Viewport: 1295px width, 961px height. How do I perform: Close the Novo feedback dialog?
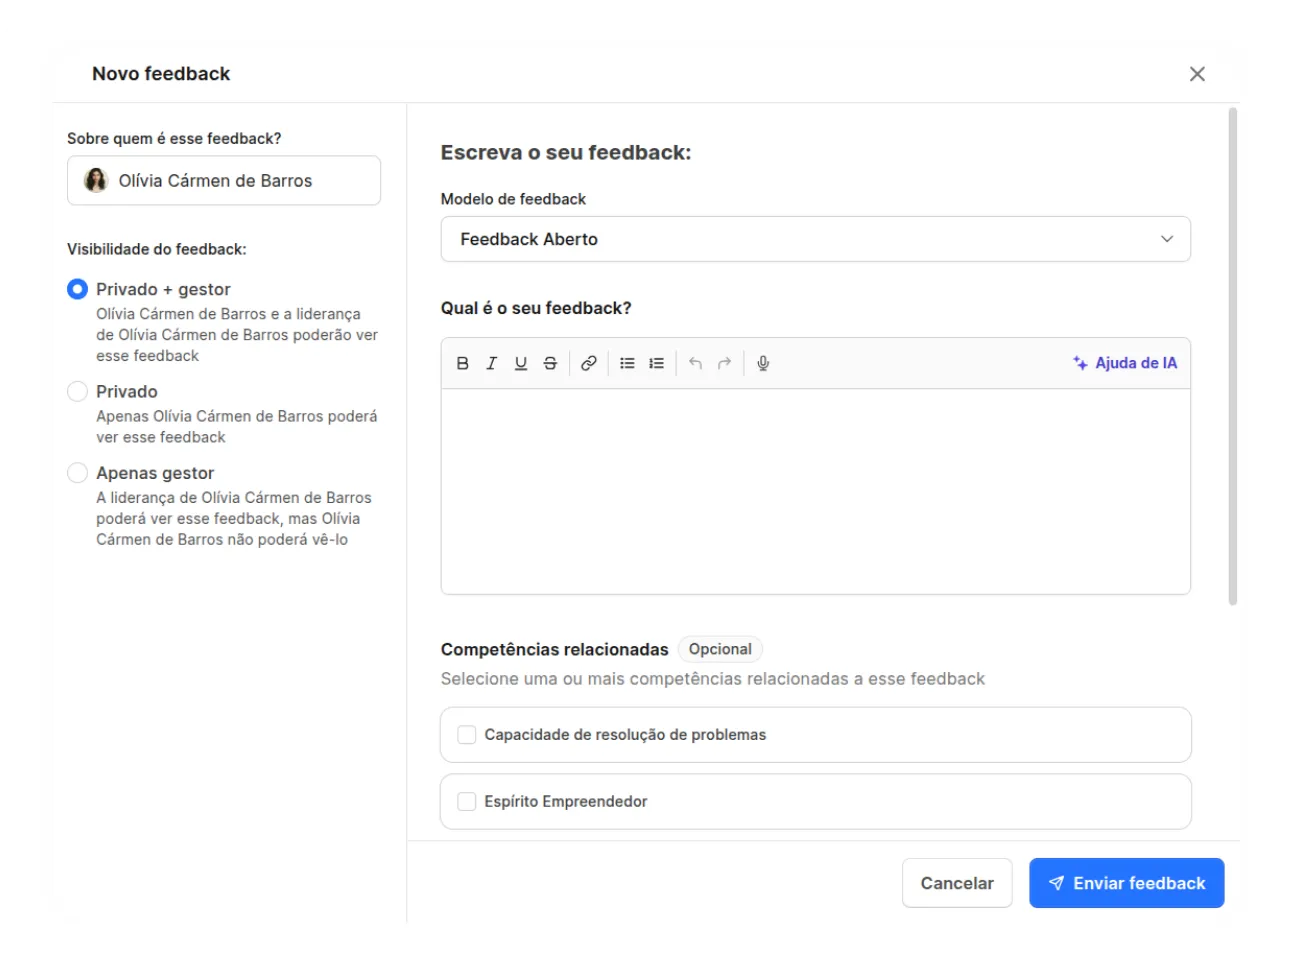pos(1197,74)
